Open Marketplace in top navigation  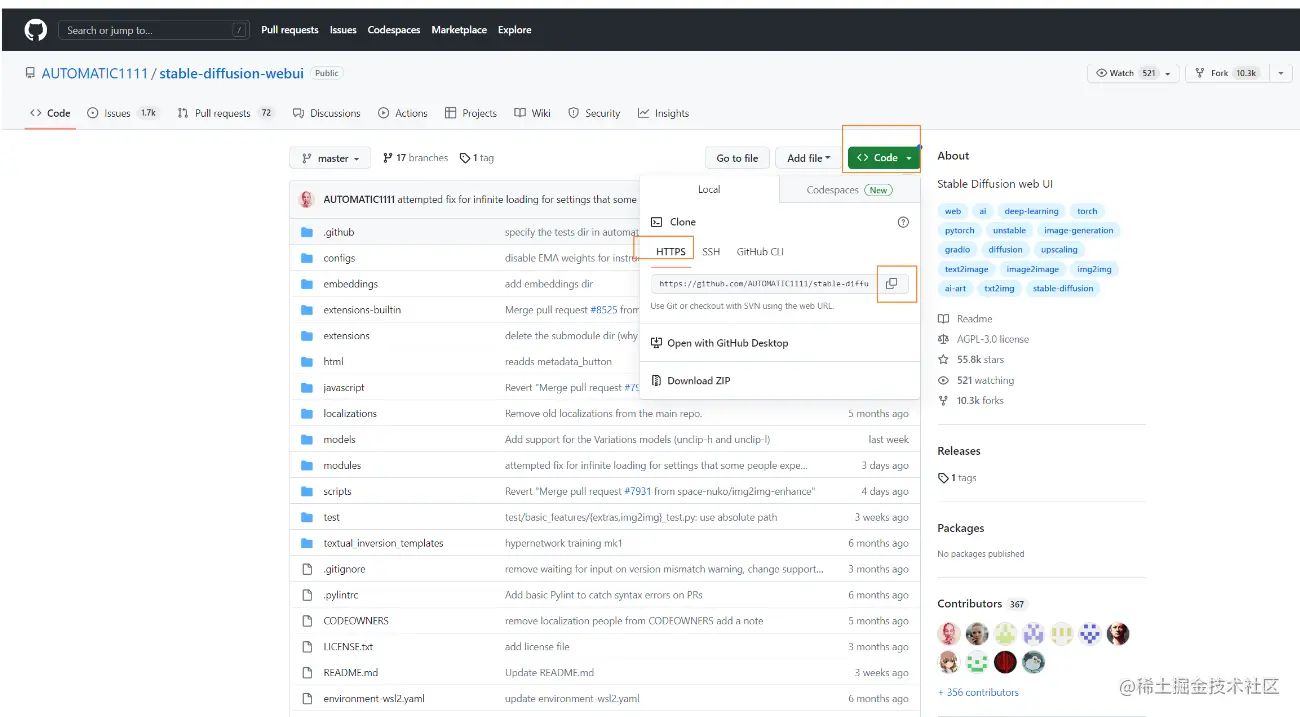(x=459, y=30)
